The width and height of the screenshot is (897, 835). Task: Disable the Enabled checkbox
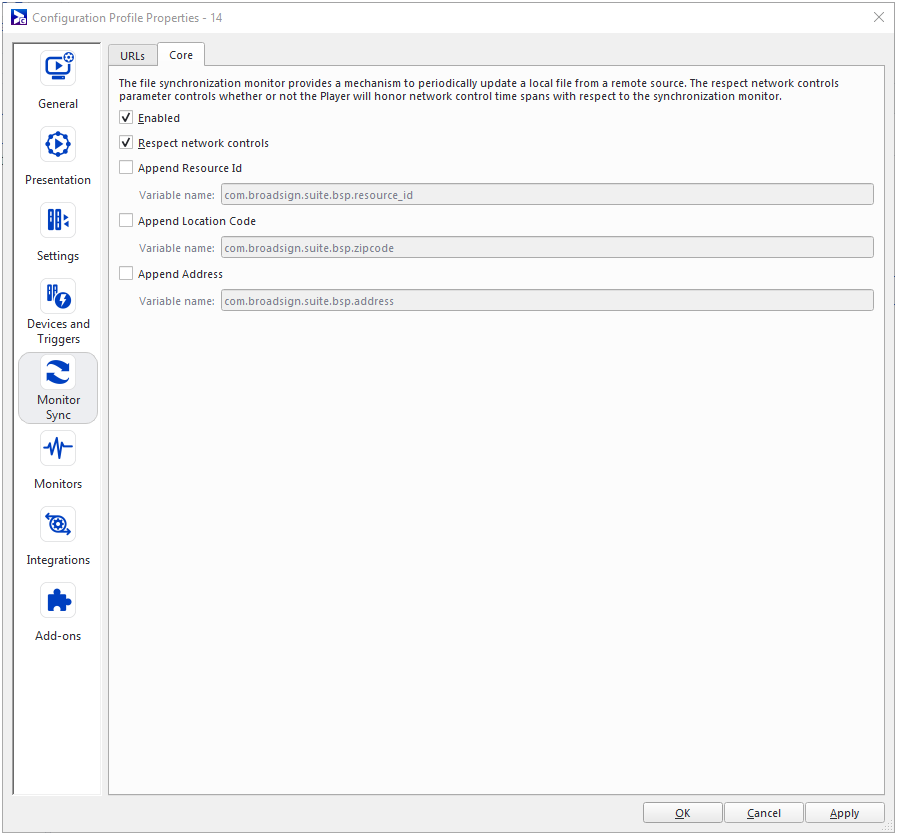click(126, 118)
